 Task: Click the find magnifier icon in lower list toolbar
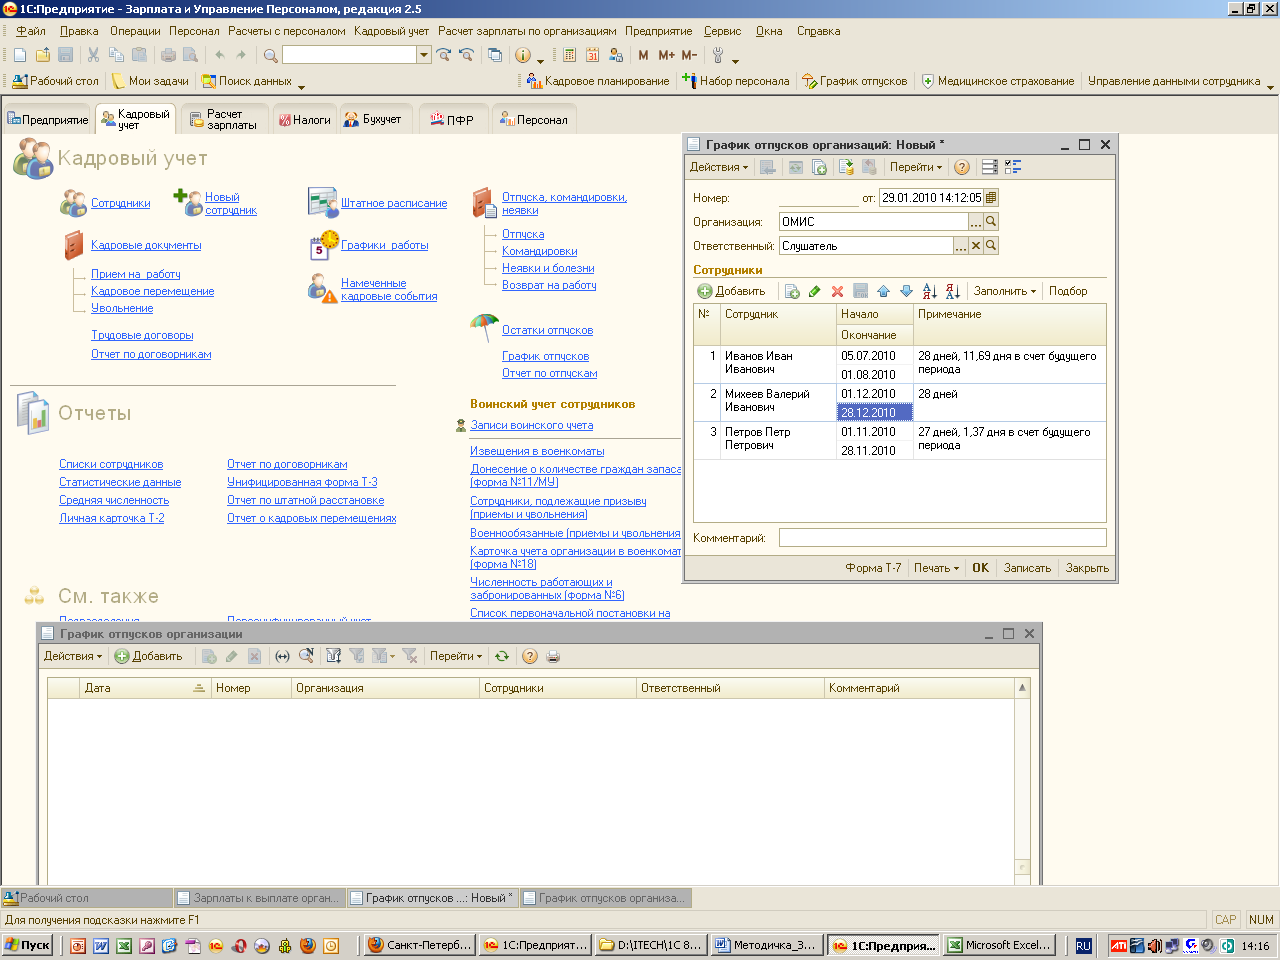point(306,656)
